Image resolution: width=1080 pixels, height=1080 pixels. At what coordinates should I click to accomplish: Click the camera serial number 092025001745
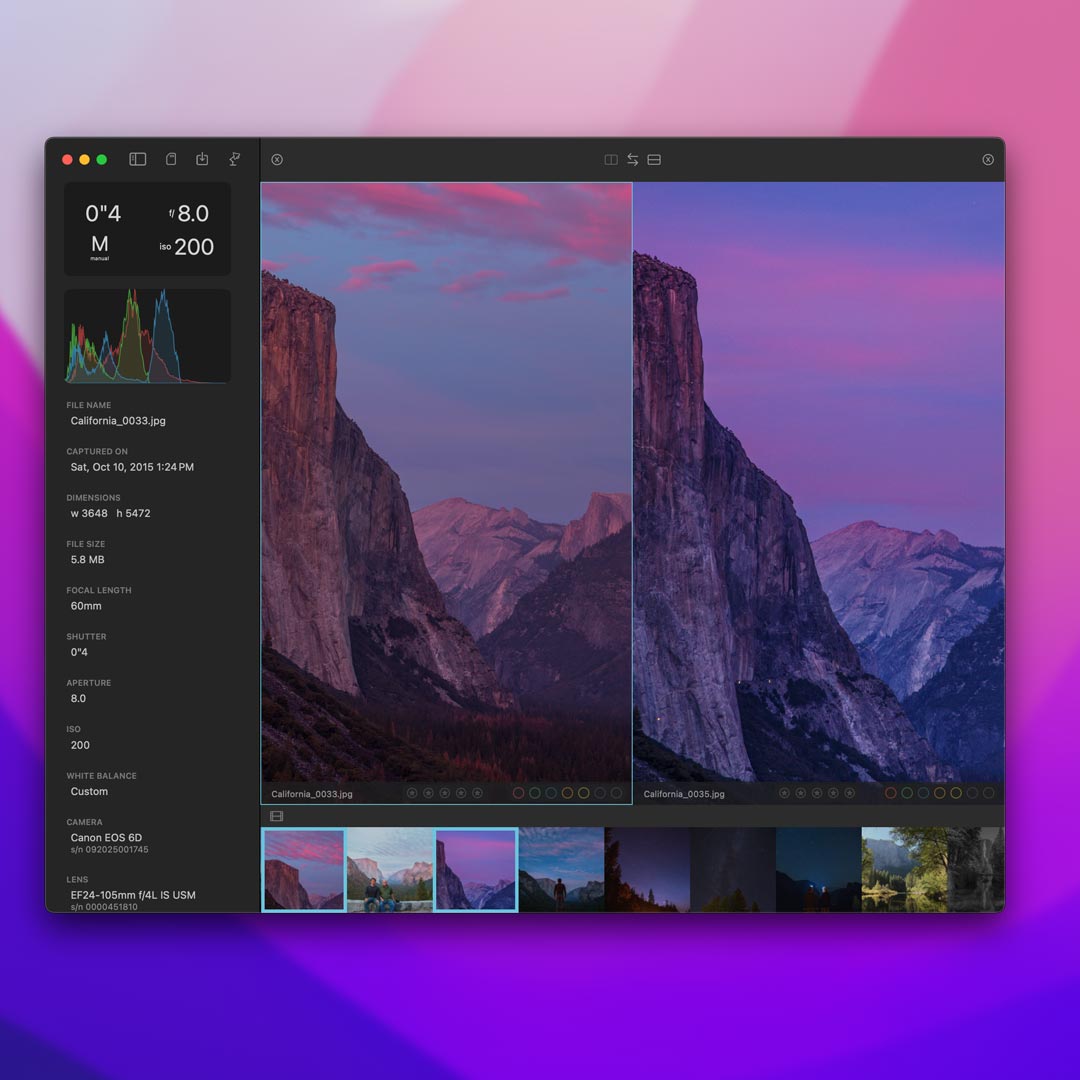click(x=110, y=850)
